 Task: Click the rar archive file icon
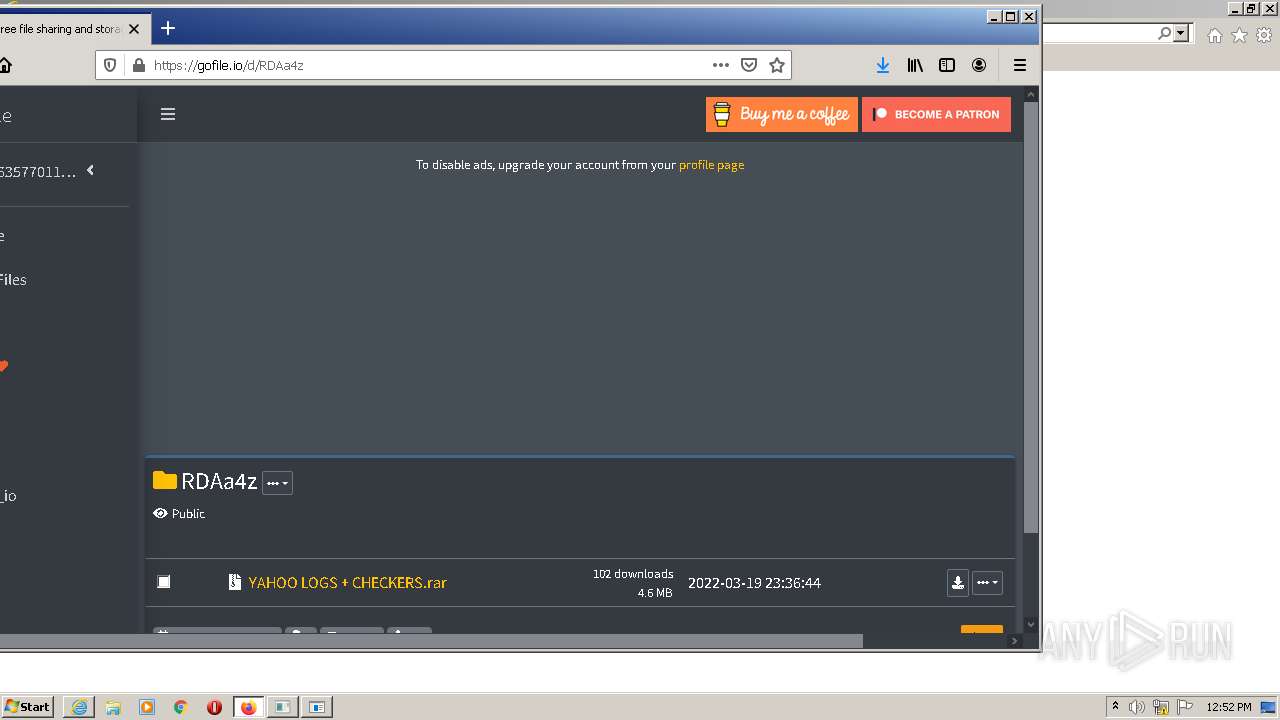pyautogui.click(x=235, y=582)
